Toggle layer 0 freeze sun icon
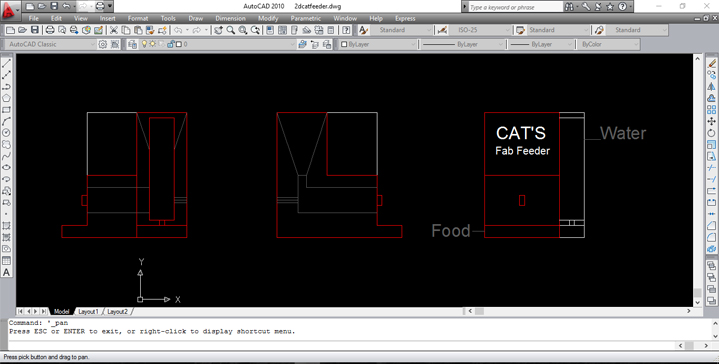The width and height of the screenshot is (719, 364). (x=153, y=44)
